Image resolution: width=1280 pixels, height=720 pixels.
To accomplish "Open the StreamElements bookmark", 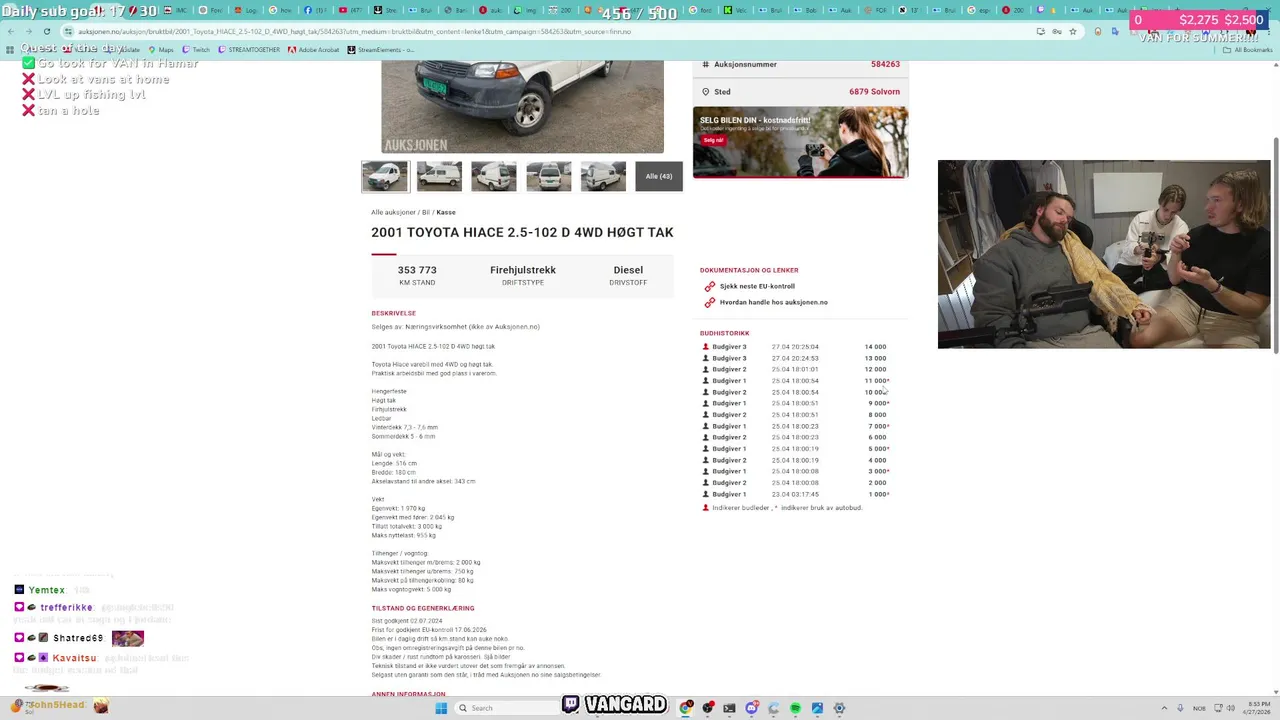I will click(x=381, y=49).
